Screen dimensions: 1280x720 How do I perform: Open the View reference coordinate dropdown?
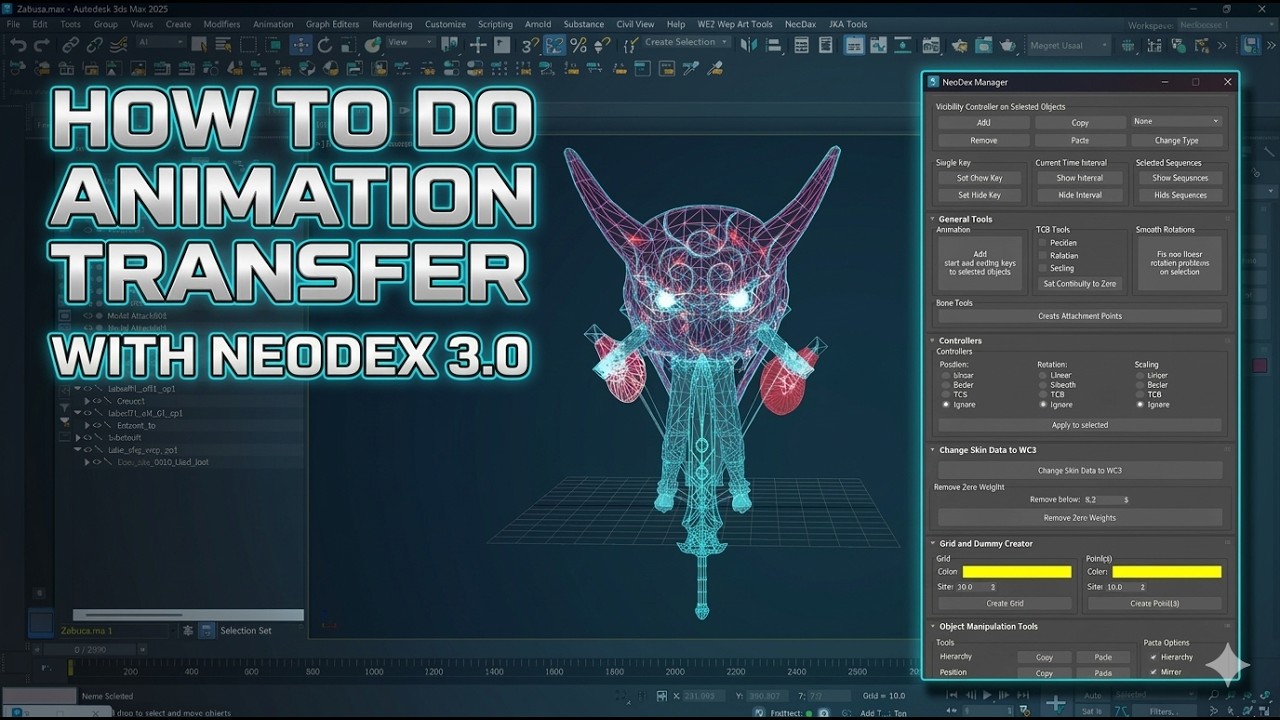click(x=410, y=42)
